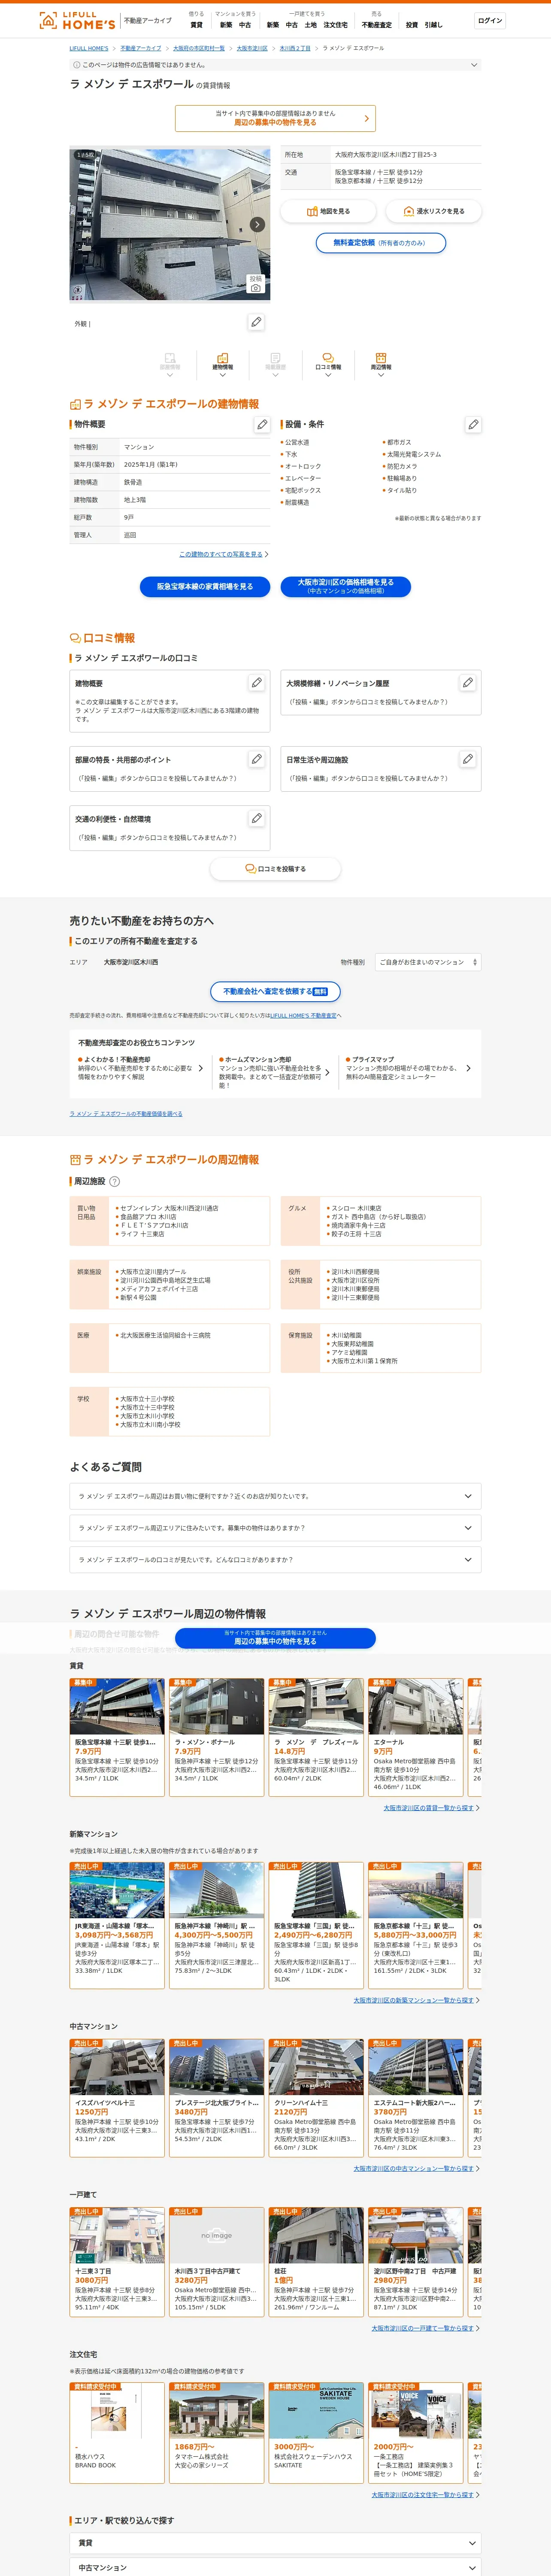
Task: Open よくわかる！不動産売却 arrow
Action: tap(200, 1068)
